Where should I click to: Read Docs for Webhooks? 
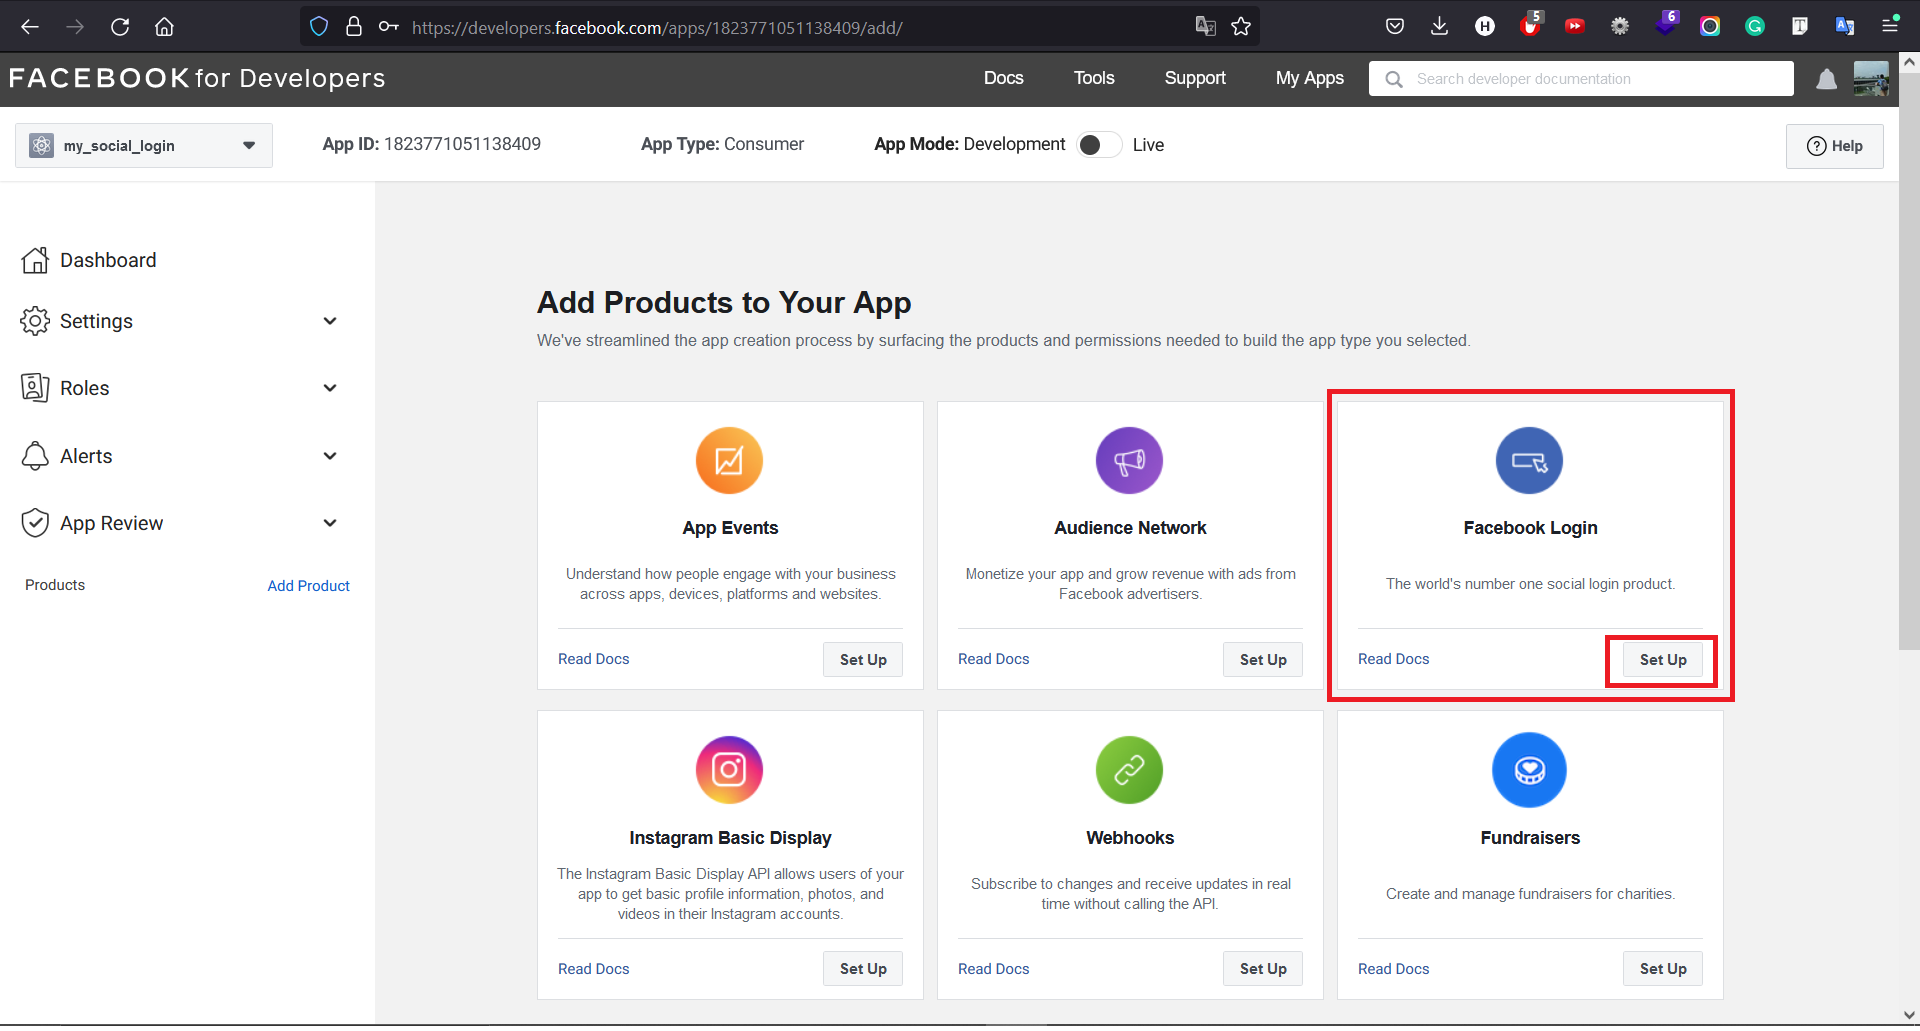click(994, 969)
